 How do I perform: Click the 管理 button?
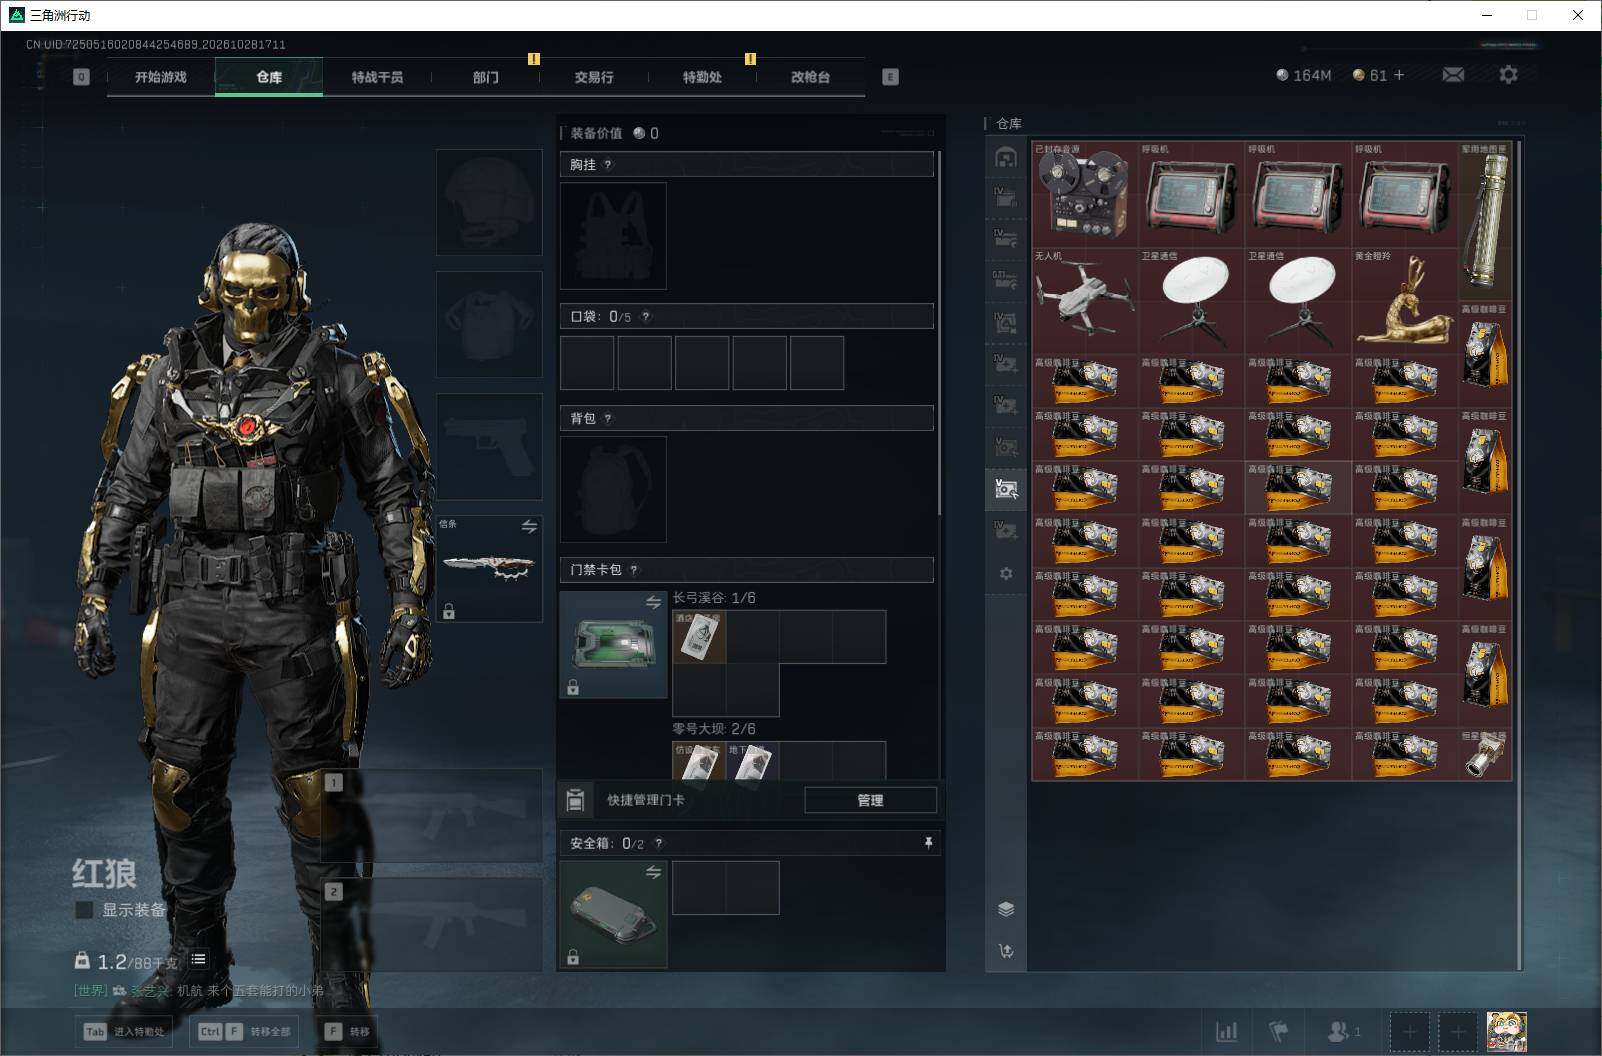click(870, 800)
